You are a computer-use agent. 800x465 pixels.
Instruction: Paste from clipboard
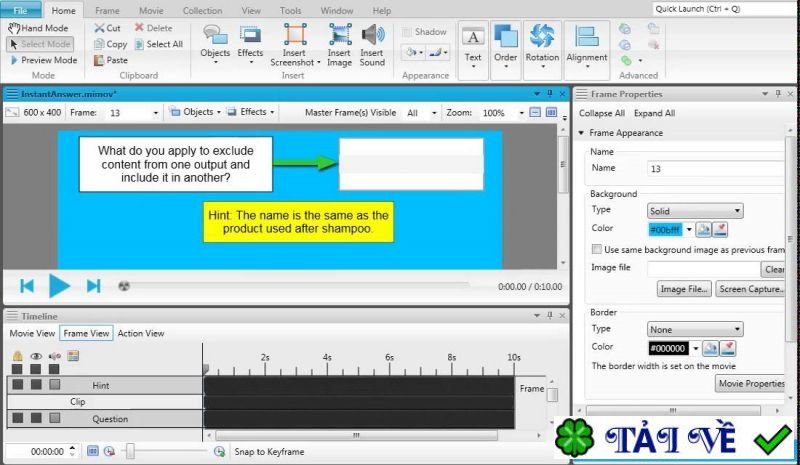coord(111,60)
